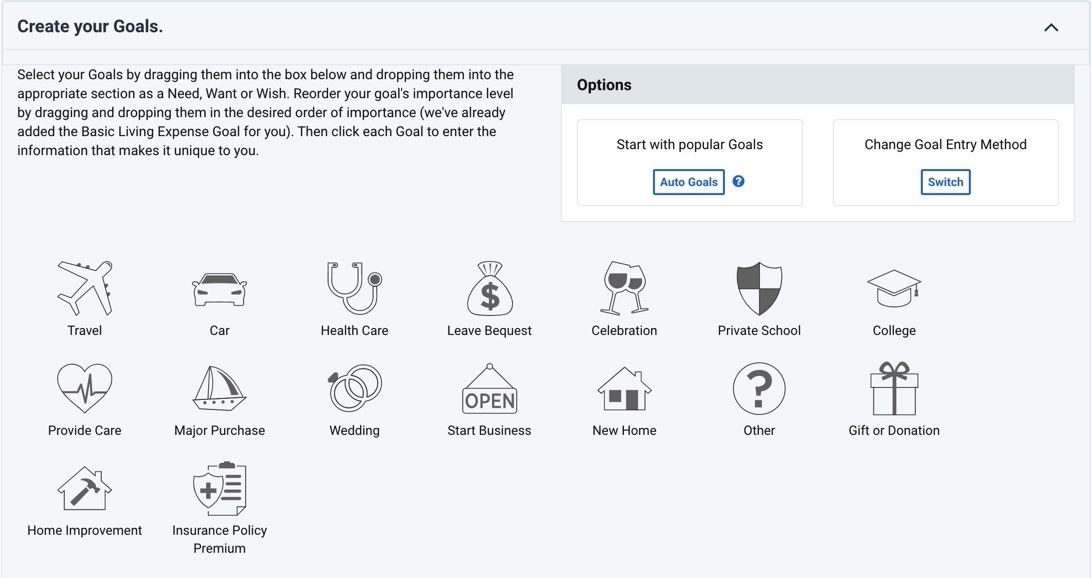Screen dimensions: 1091x578
Task: Choose the Wedding rings icon
Action: tap(354, 388)
